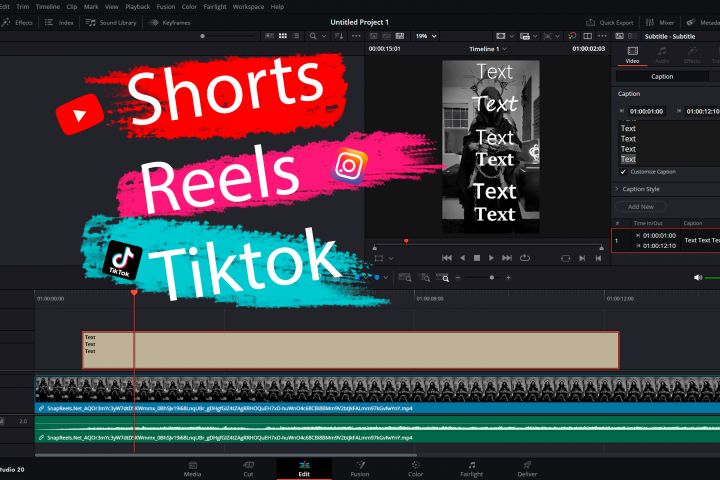
Task: Open the Clip menu
Action: click(72, 7)
